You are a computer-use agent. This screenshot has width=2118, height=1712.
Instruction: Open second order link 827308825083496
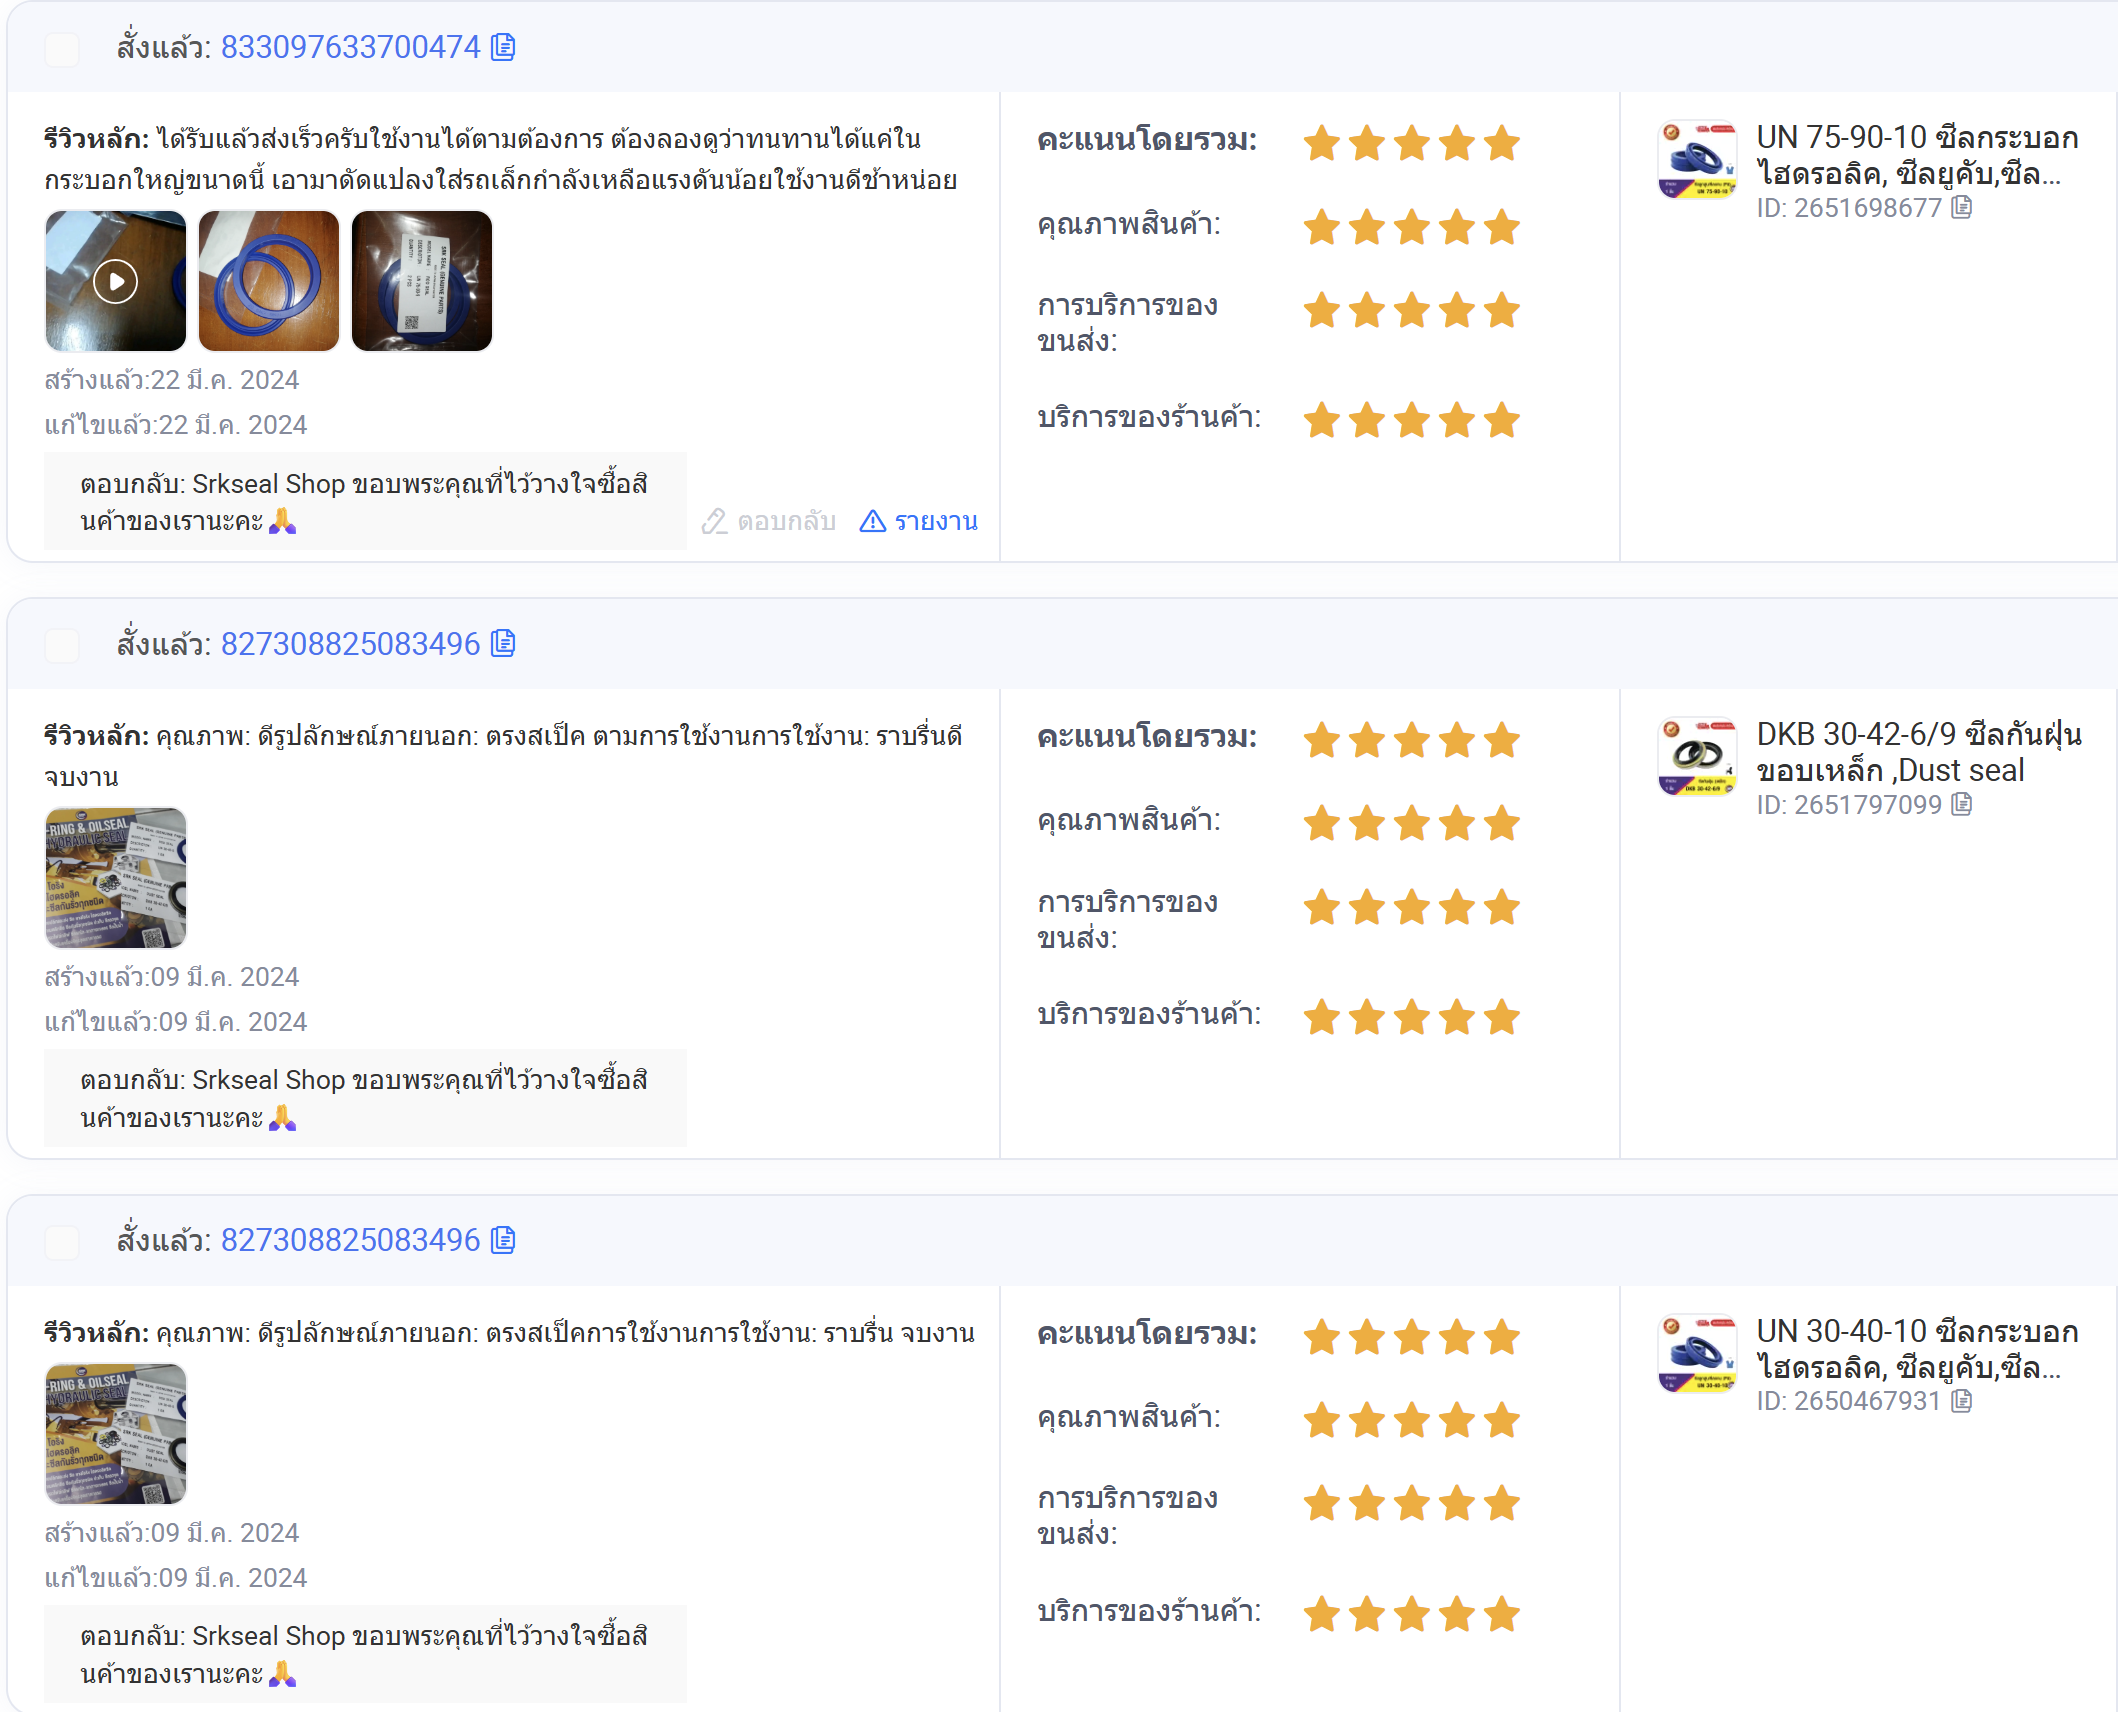pyautogui.click(x=350, y=643)
